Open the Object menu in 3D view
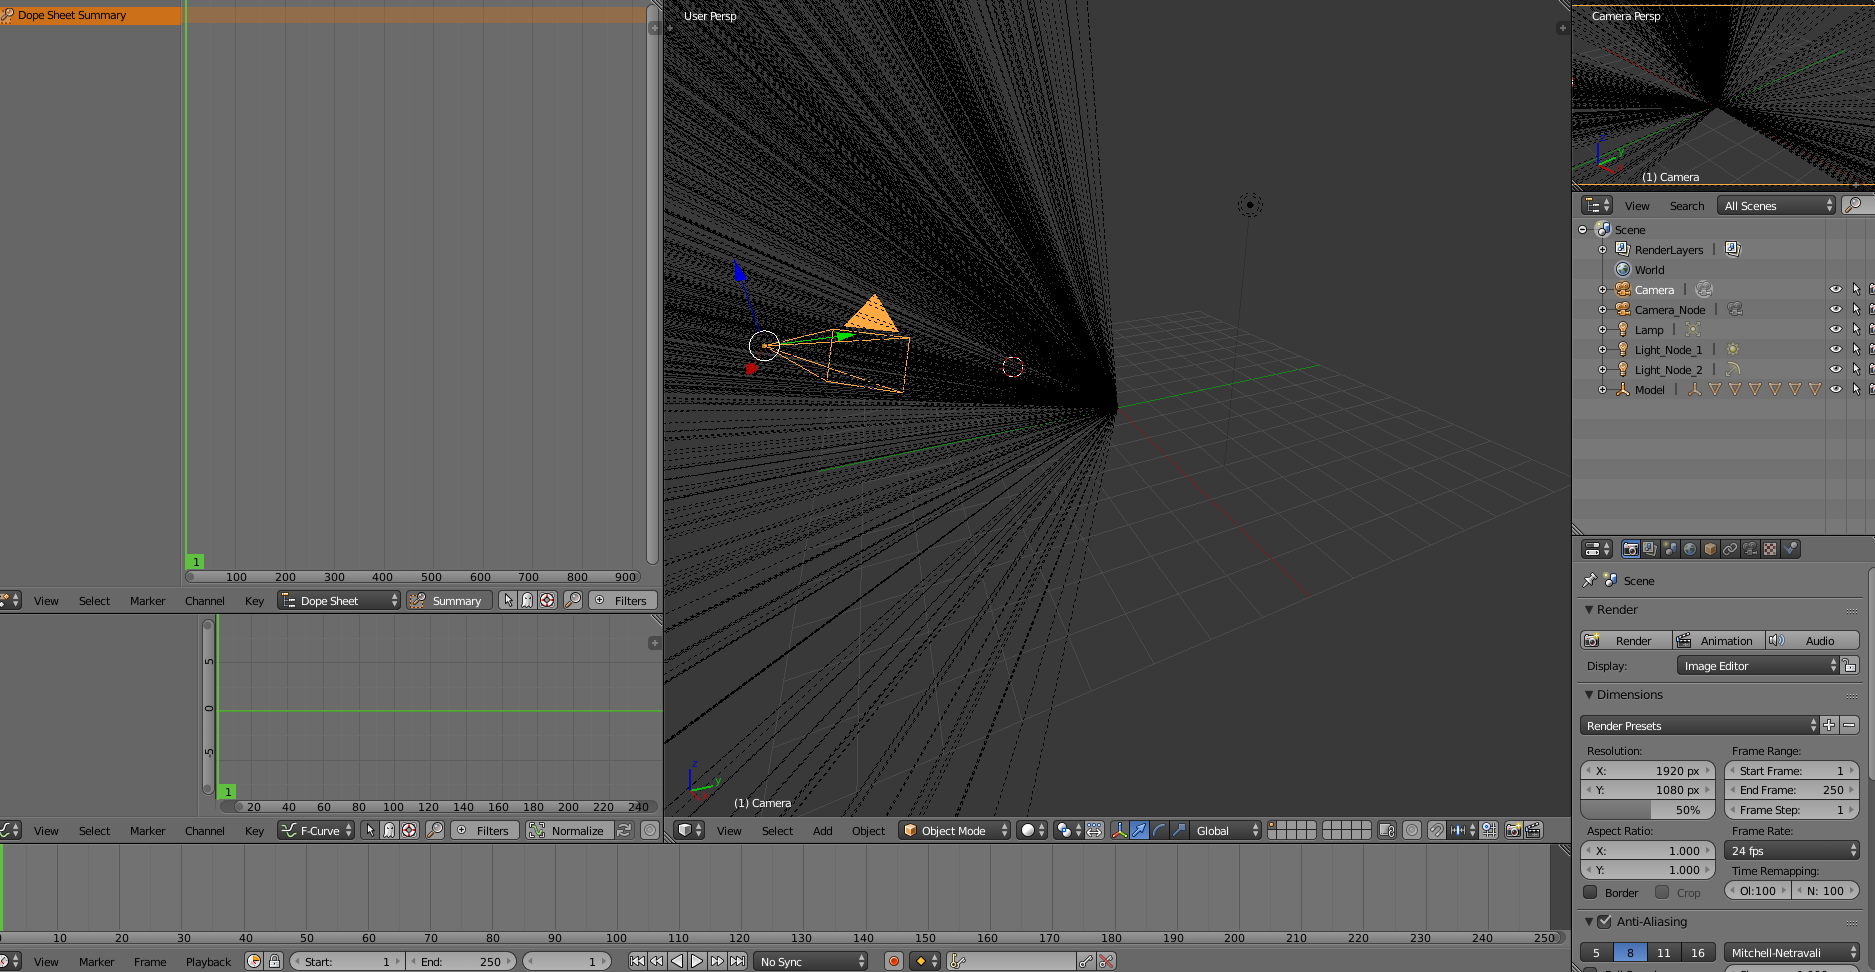The width and height of the screenshot is (1875, 972). click(x=868, y=831)
